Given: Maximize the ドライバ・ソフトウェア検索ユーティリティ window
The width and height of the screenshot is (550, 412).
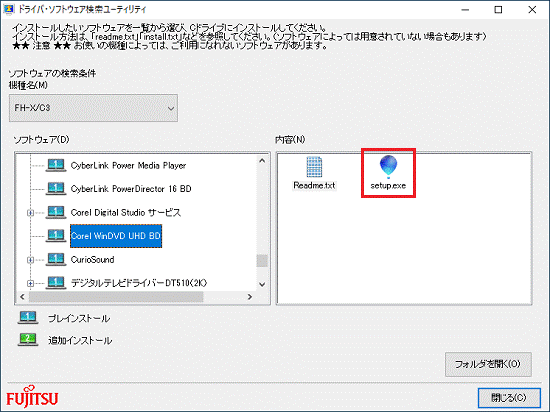Looking at the screenshot, I should click(x=498, y=10).
